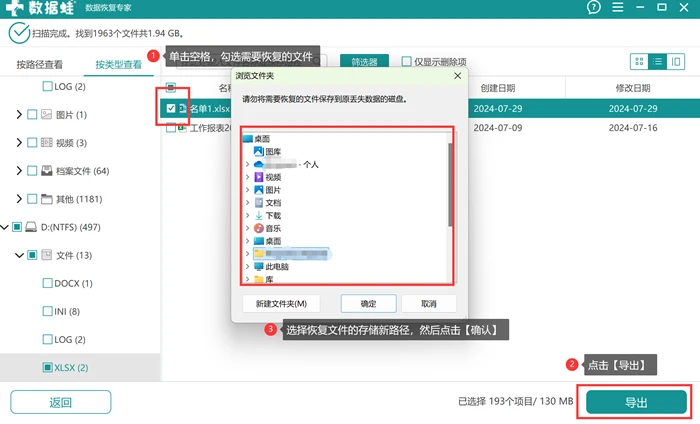Tick the 视频 (3) category checkbox
The height and width of the screenshot is (424, 700).
pos(32,143)
